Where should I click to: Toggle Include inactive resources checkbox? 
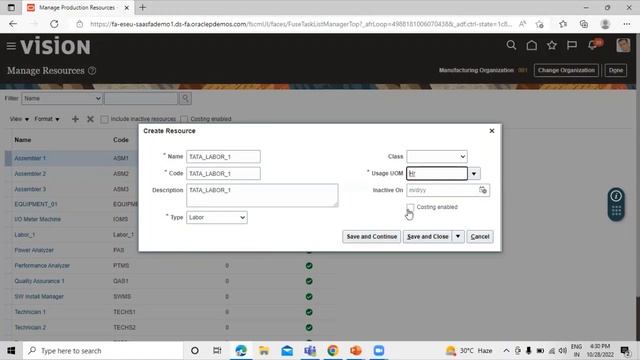104,119
